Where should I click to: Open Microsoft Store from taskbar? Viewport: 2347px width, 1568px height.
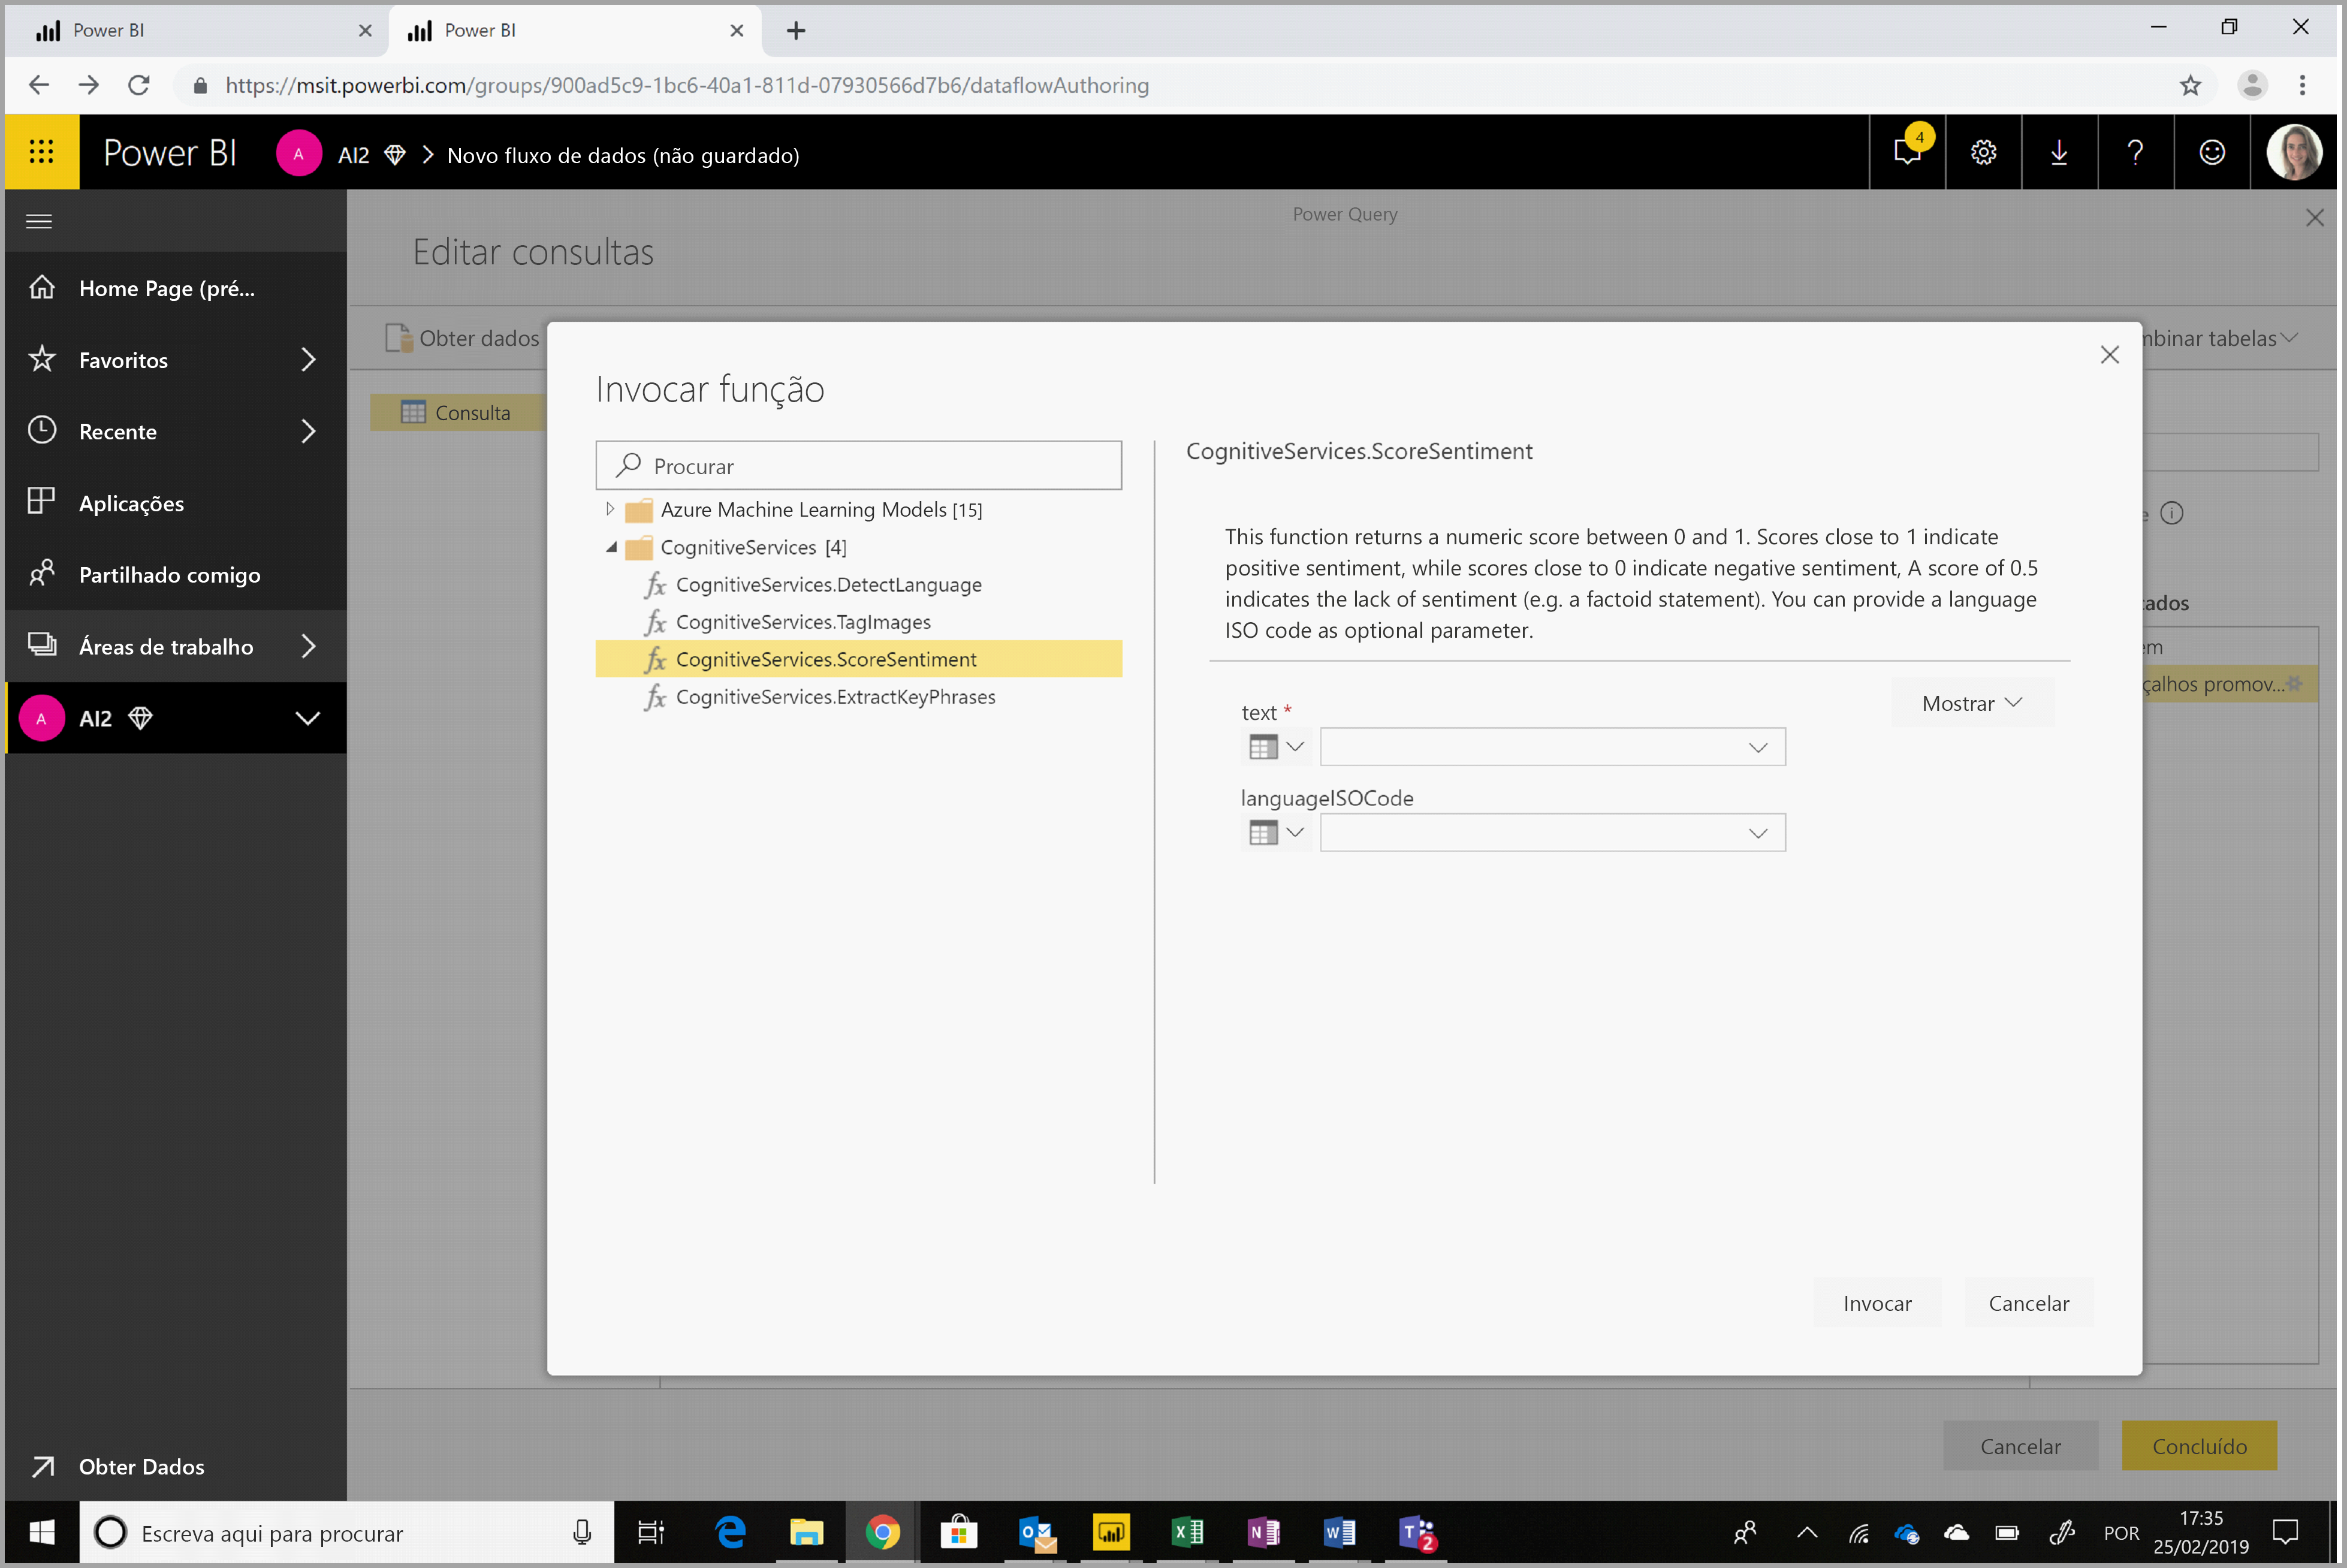click(x=958, y=1532)
